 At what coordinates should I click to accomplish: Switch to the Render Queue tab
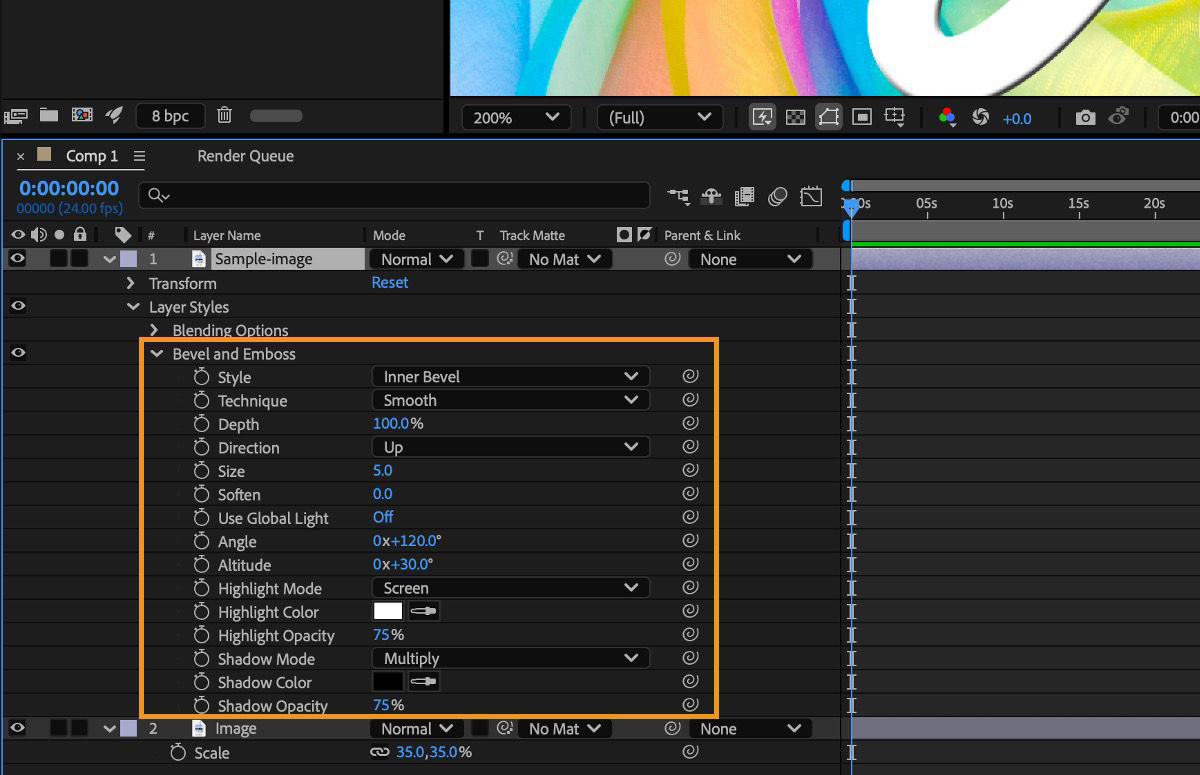coord(245,156)
